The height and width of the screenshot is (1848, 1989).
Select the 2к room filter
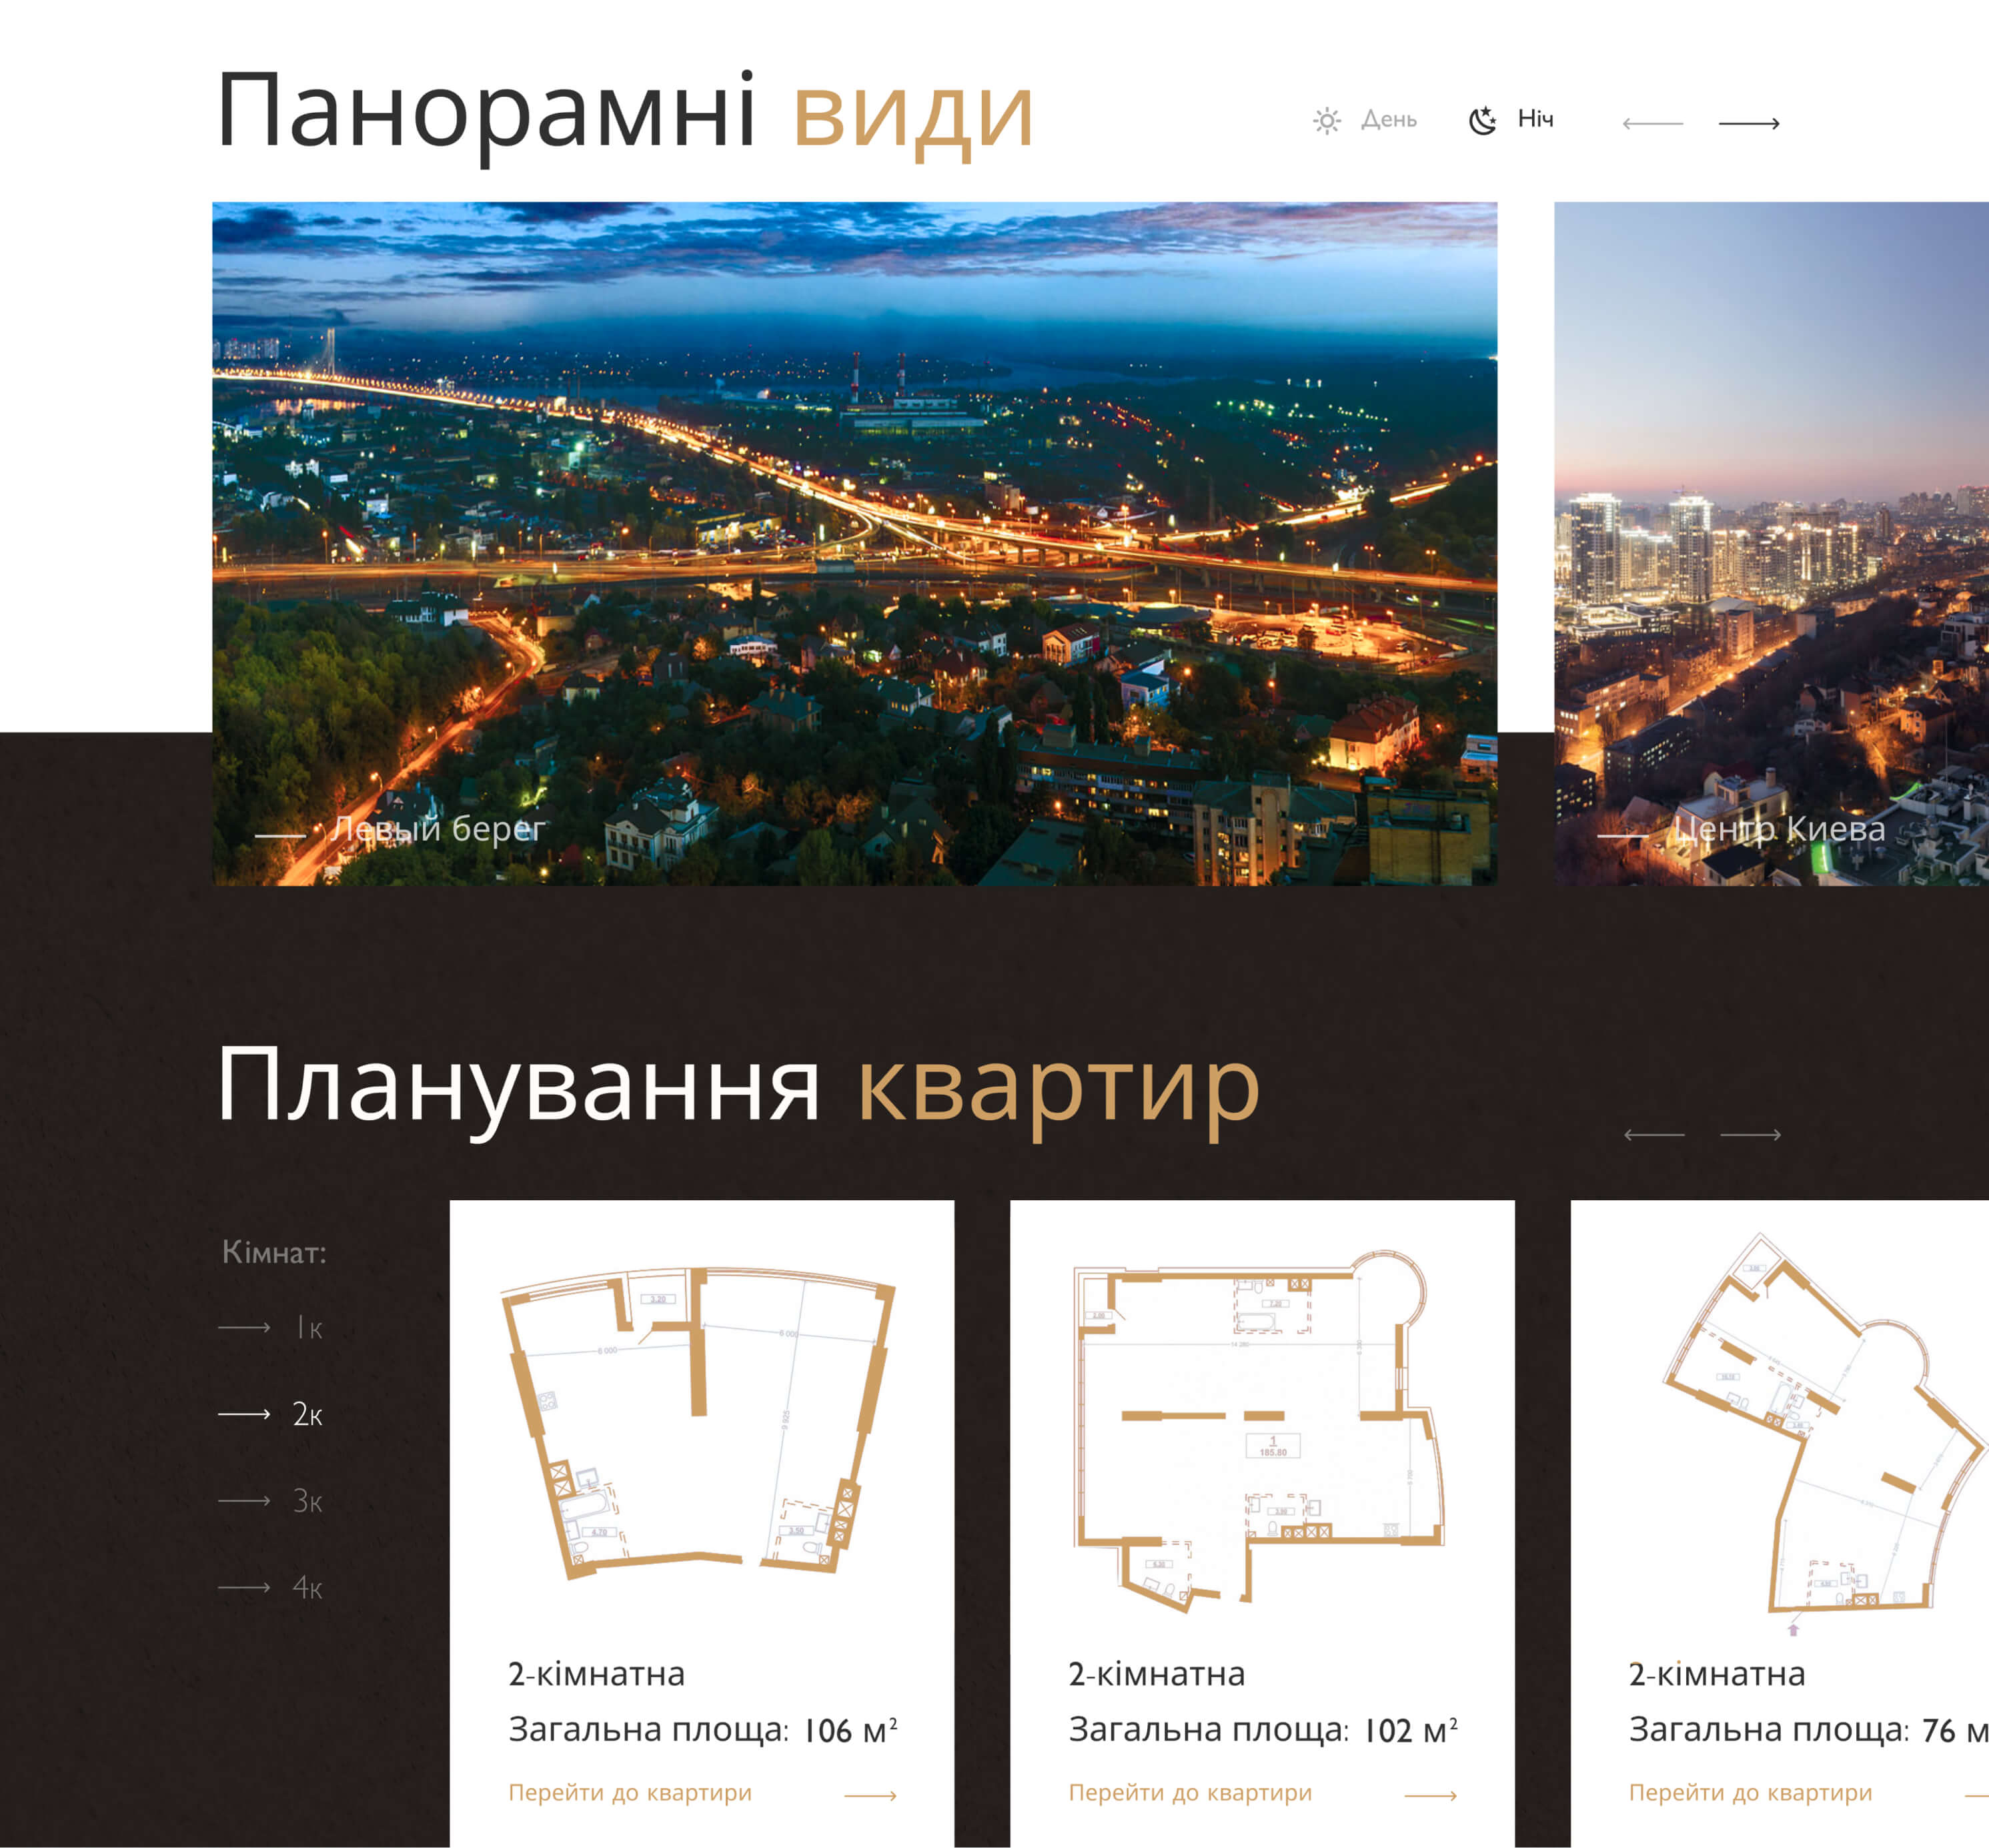pos(307,1415)
